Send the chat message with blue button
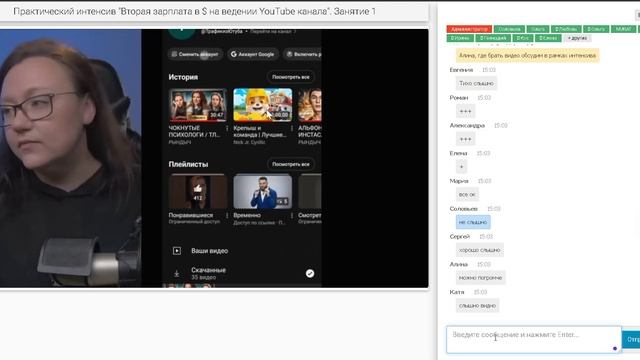 pos(631,339)
